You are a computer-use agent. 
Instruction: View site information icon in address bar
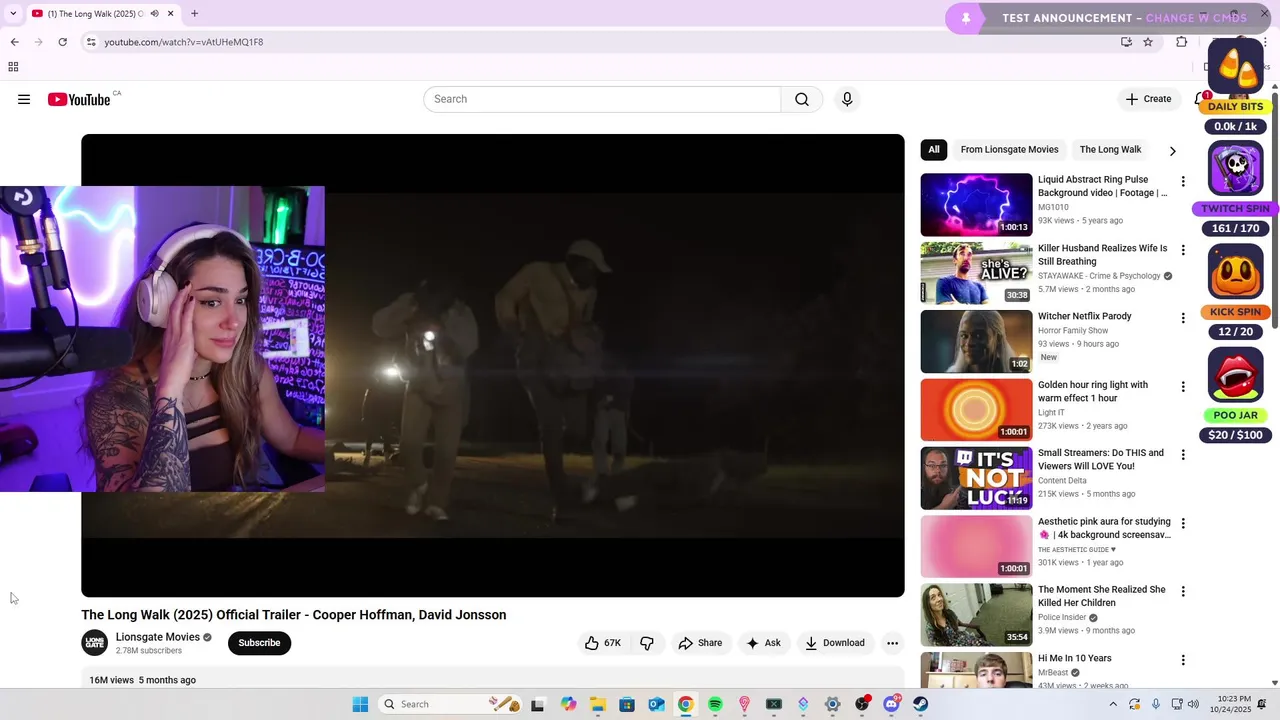point(91,42)
